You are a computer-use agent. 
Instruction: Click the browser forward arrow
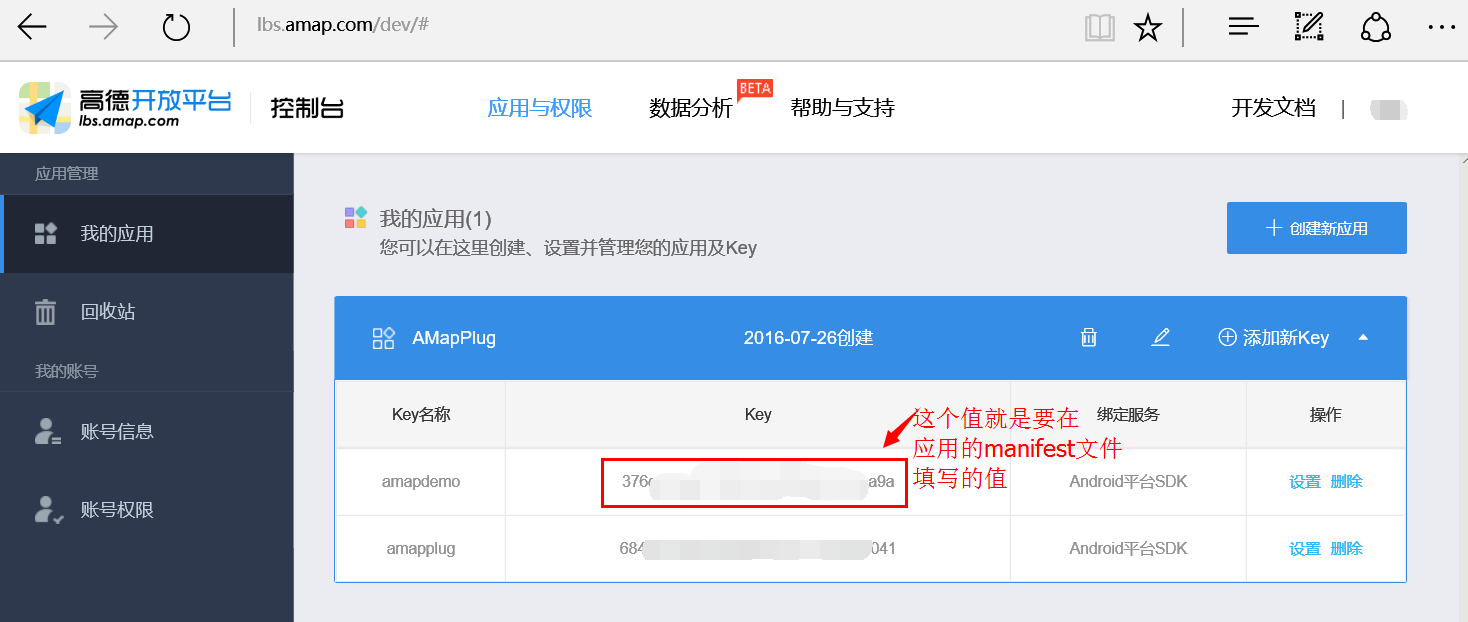click(x=103, y=27)
